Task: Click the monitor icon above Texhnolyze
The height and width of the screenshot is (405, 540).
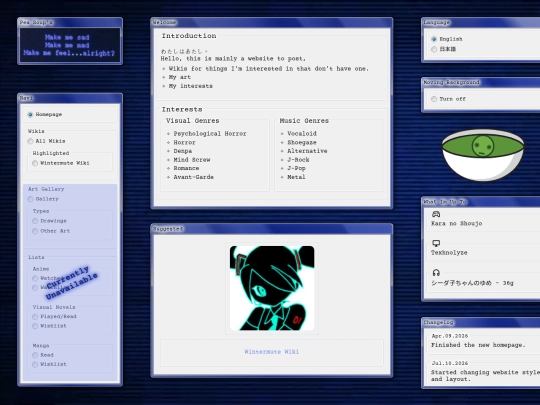Action: point(436,243)
